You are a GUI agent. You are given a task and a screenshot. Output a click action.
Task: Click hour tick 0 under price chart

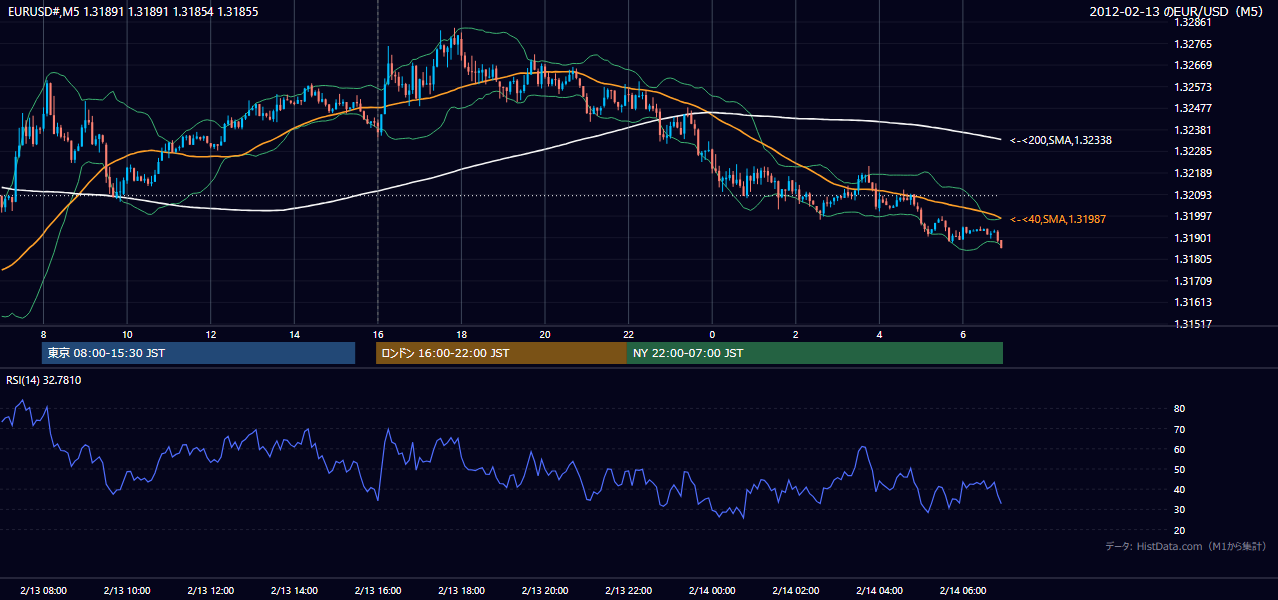pyautogui.click(x=712, y=334)
